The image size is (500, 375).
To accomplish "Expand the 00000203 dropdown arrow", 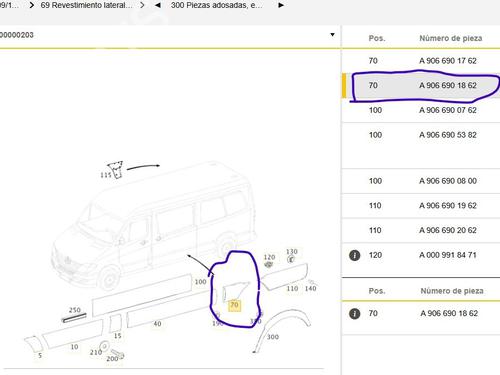I will 332,35.
